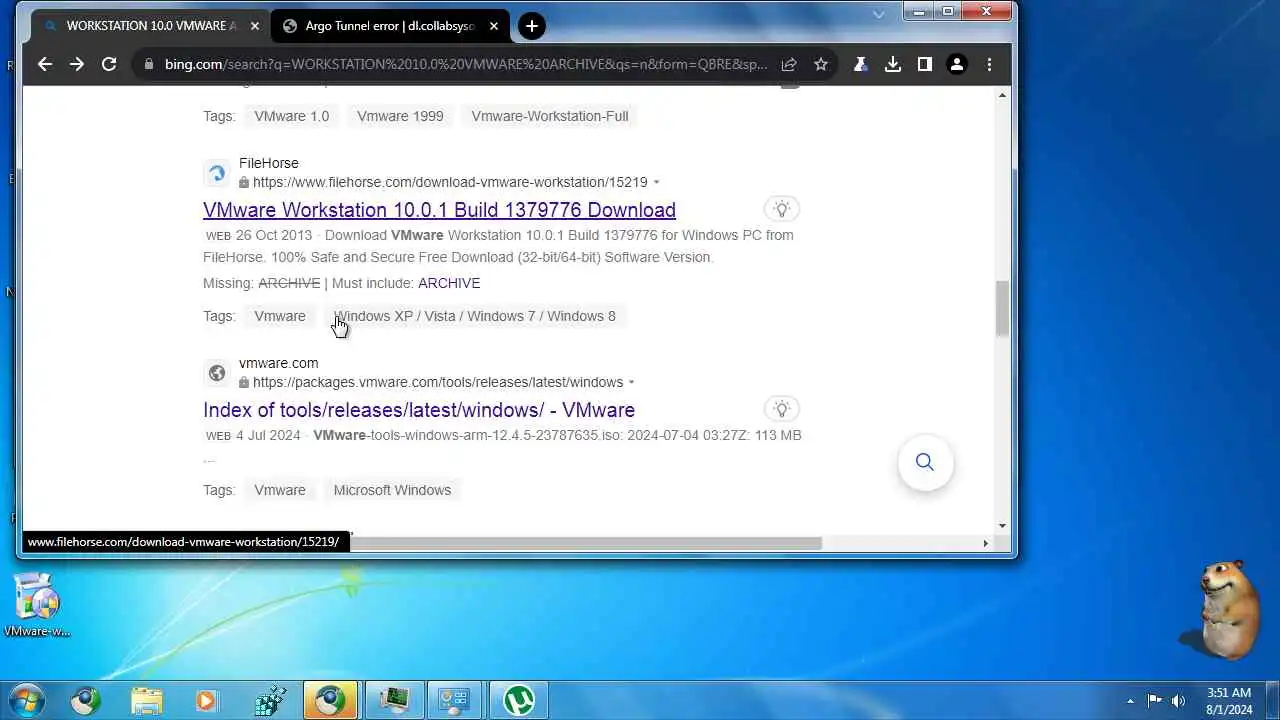
Task: Bookmark this page with the star icon
Action: (821, 64)
